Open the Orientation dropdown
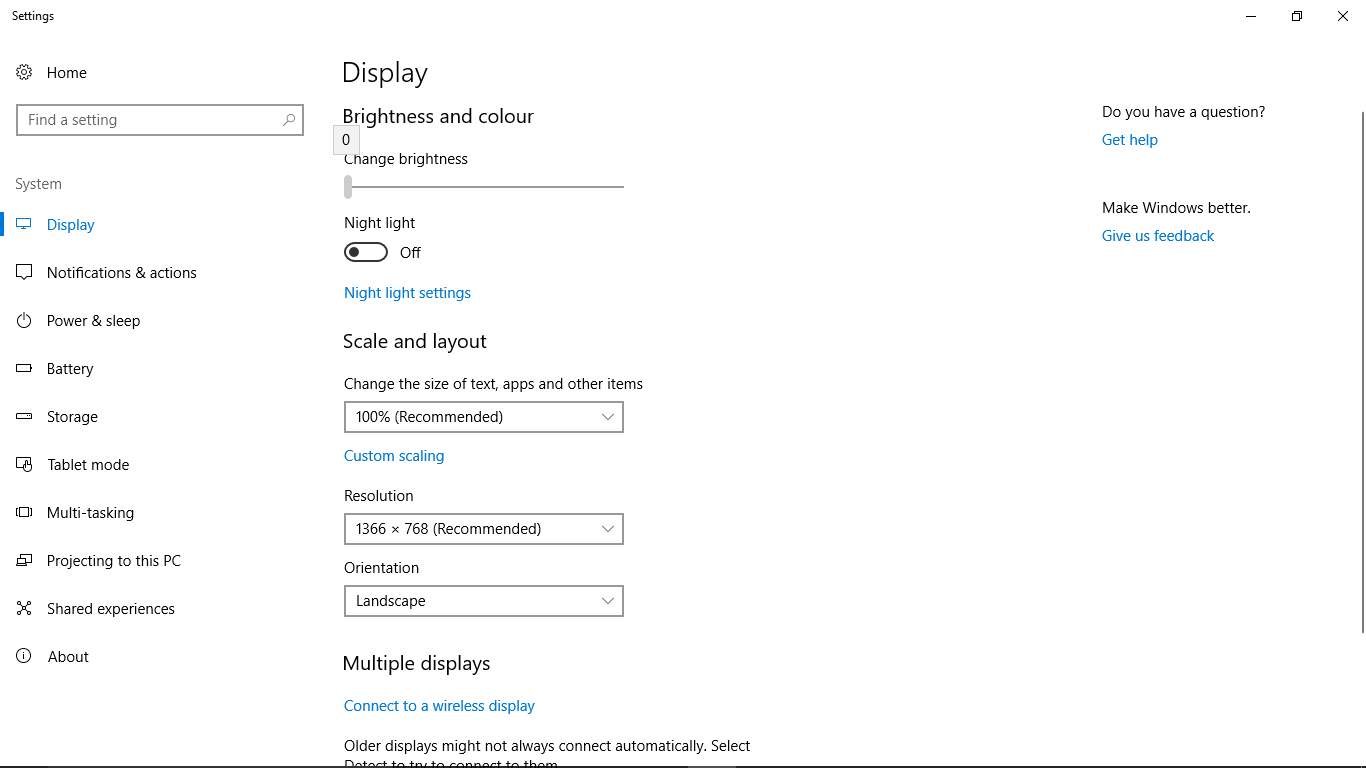Viewport: 1366px width, 768px height. coord(483,601)
